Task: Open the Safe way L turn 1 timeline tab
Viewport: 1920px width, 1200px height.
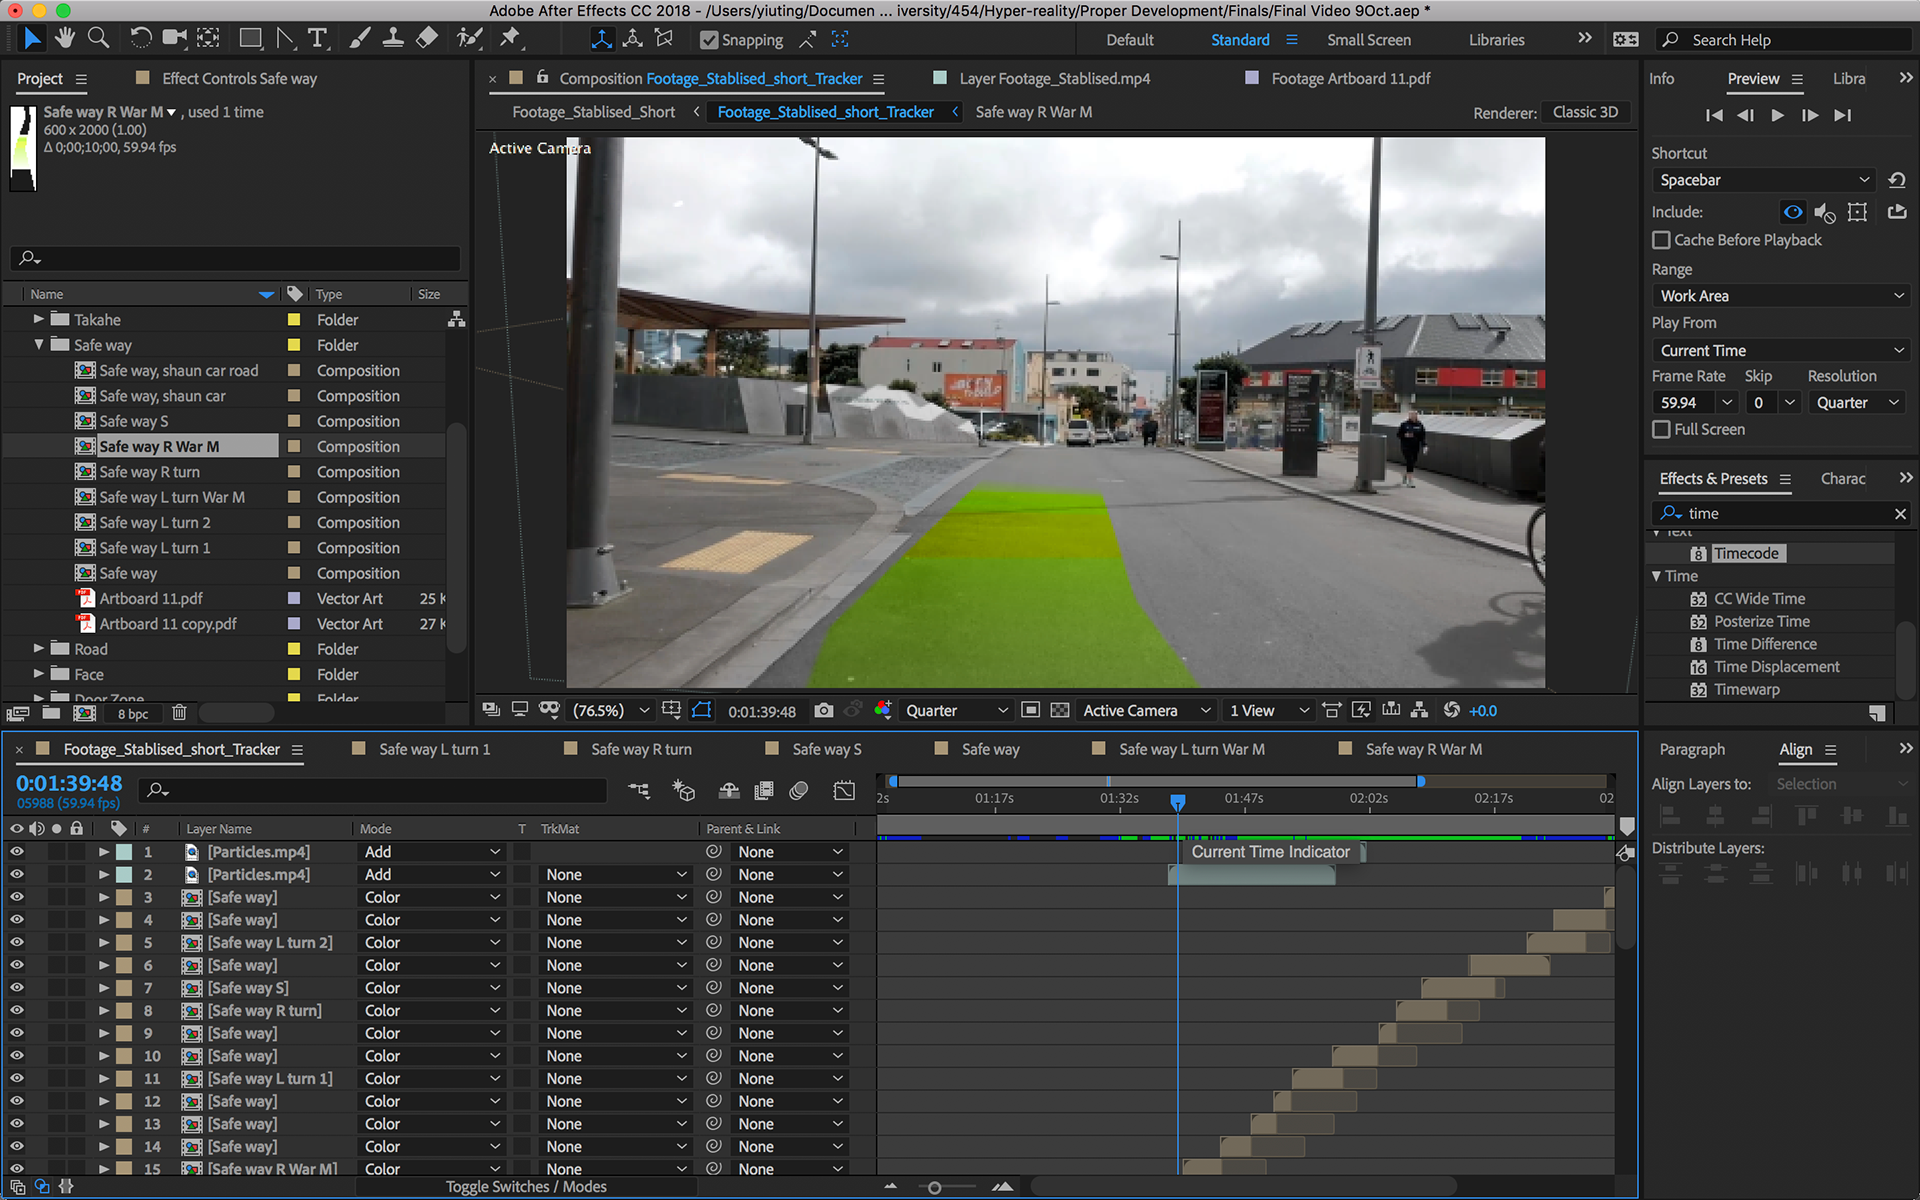Action: 434,749
